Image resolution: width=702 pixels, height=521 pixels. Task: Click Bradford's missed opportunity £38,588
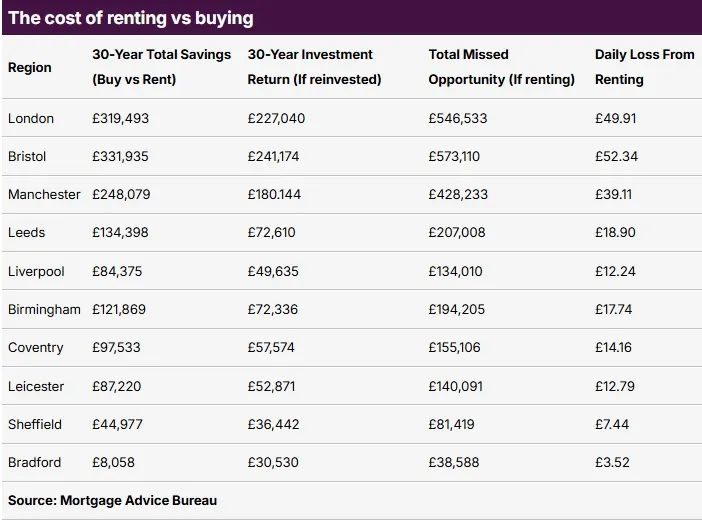(454, 462)
